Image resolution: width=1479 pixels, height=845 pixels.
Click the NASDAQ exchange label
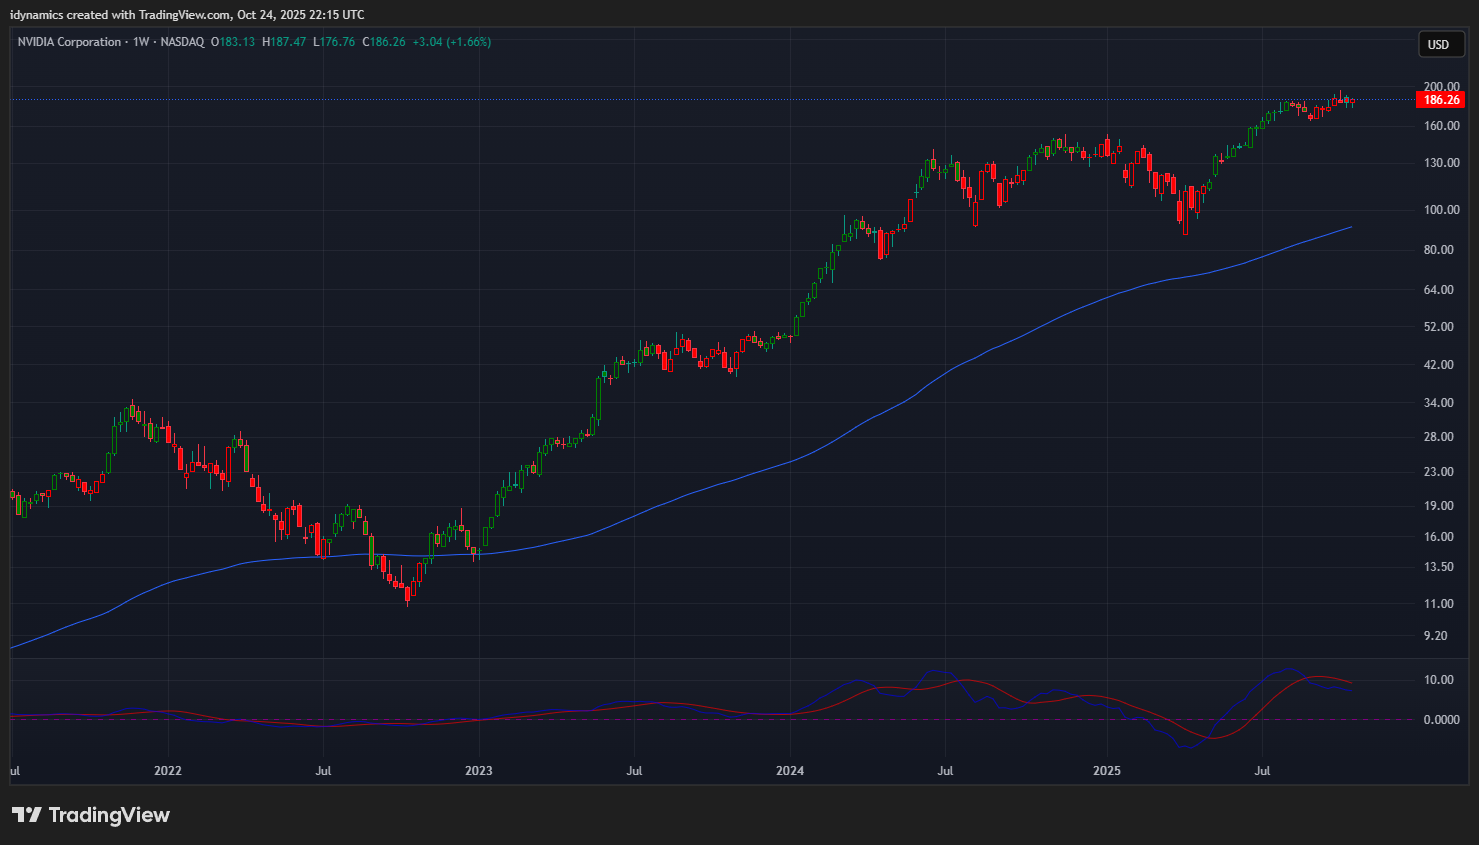click(x=182, y=42)
